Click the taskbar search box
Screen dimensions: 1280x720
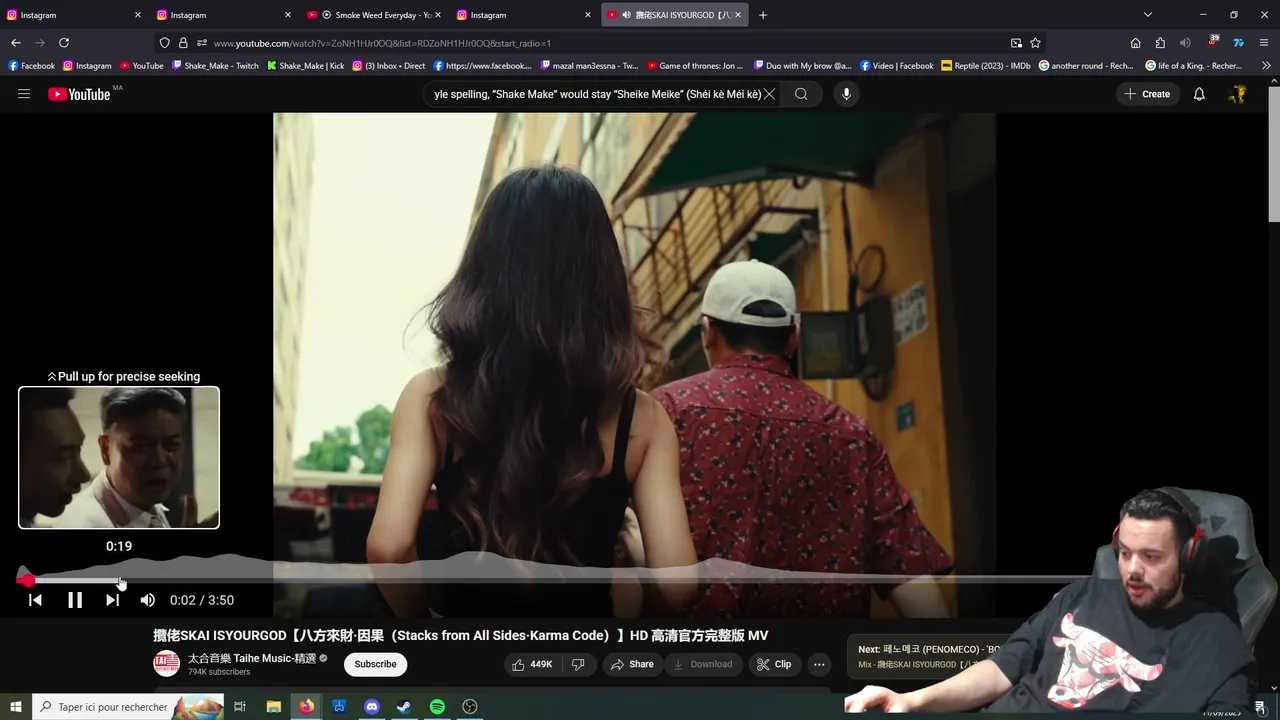point(127,707)
